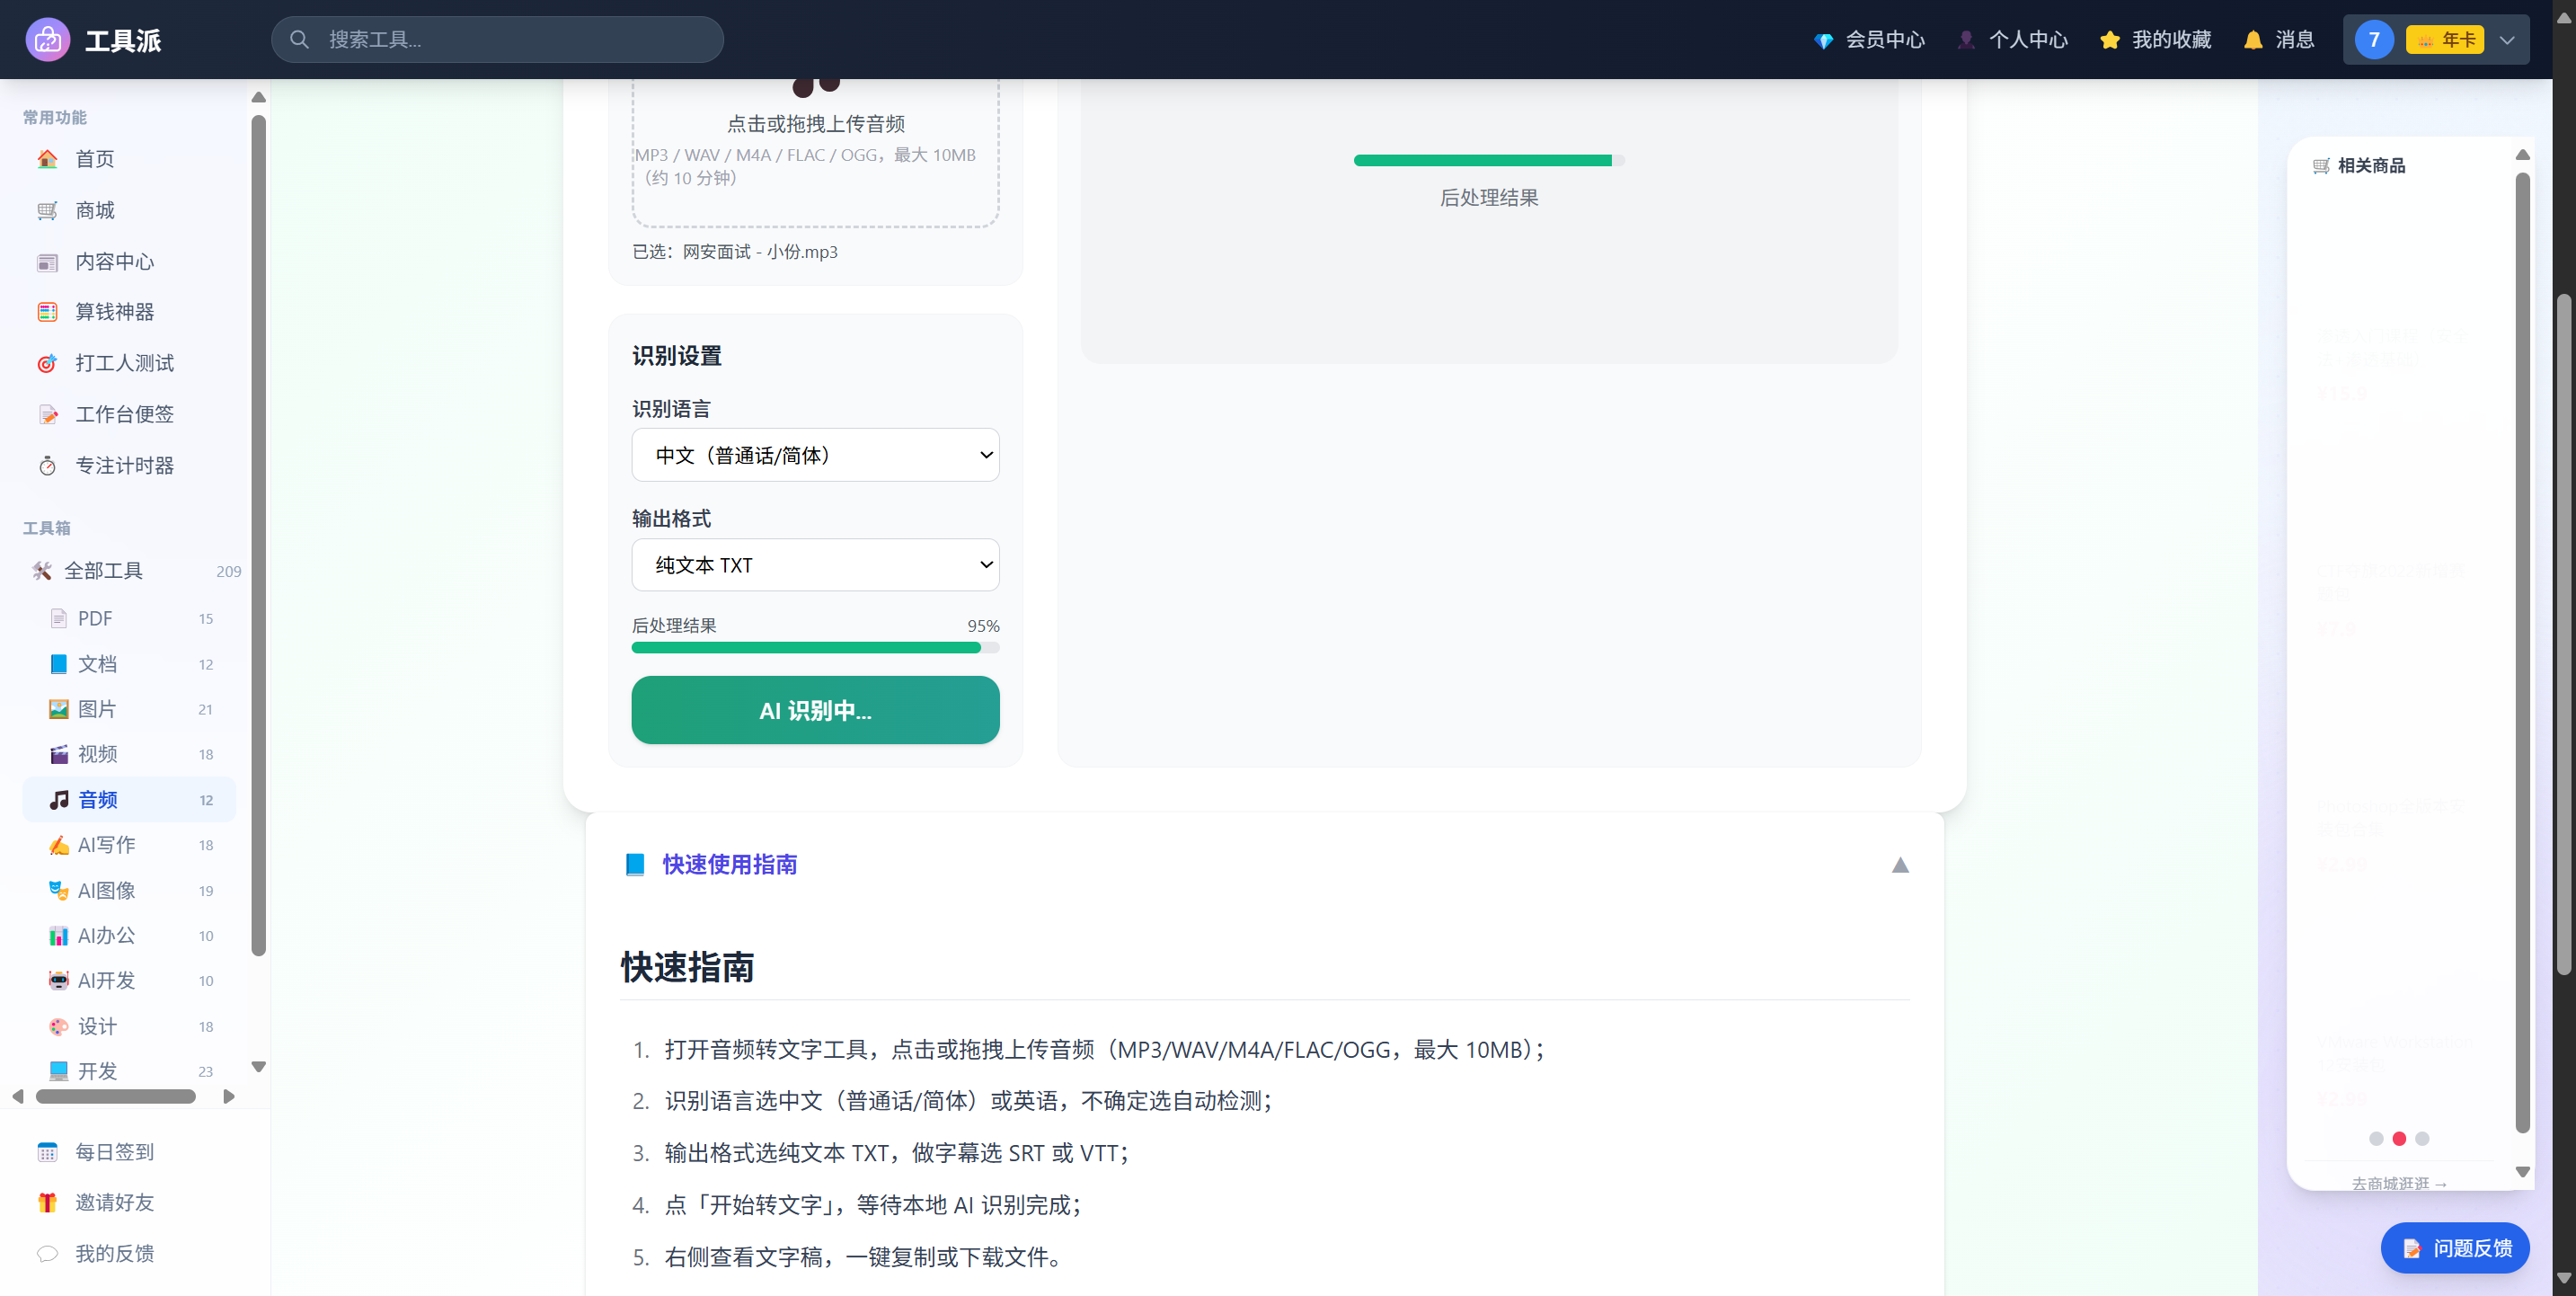Image resolution: width=2576 pixels, height=1296 pixels.
Task: Click the 快速使用指南 book icon
Action: 635,865
